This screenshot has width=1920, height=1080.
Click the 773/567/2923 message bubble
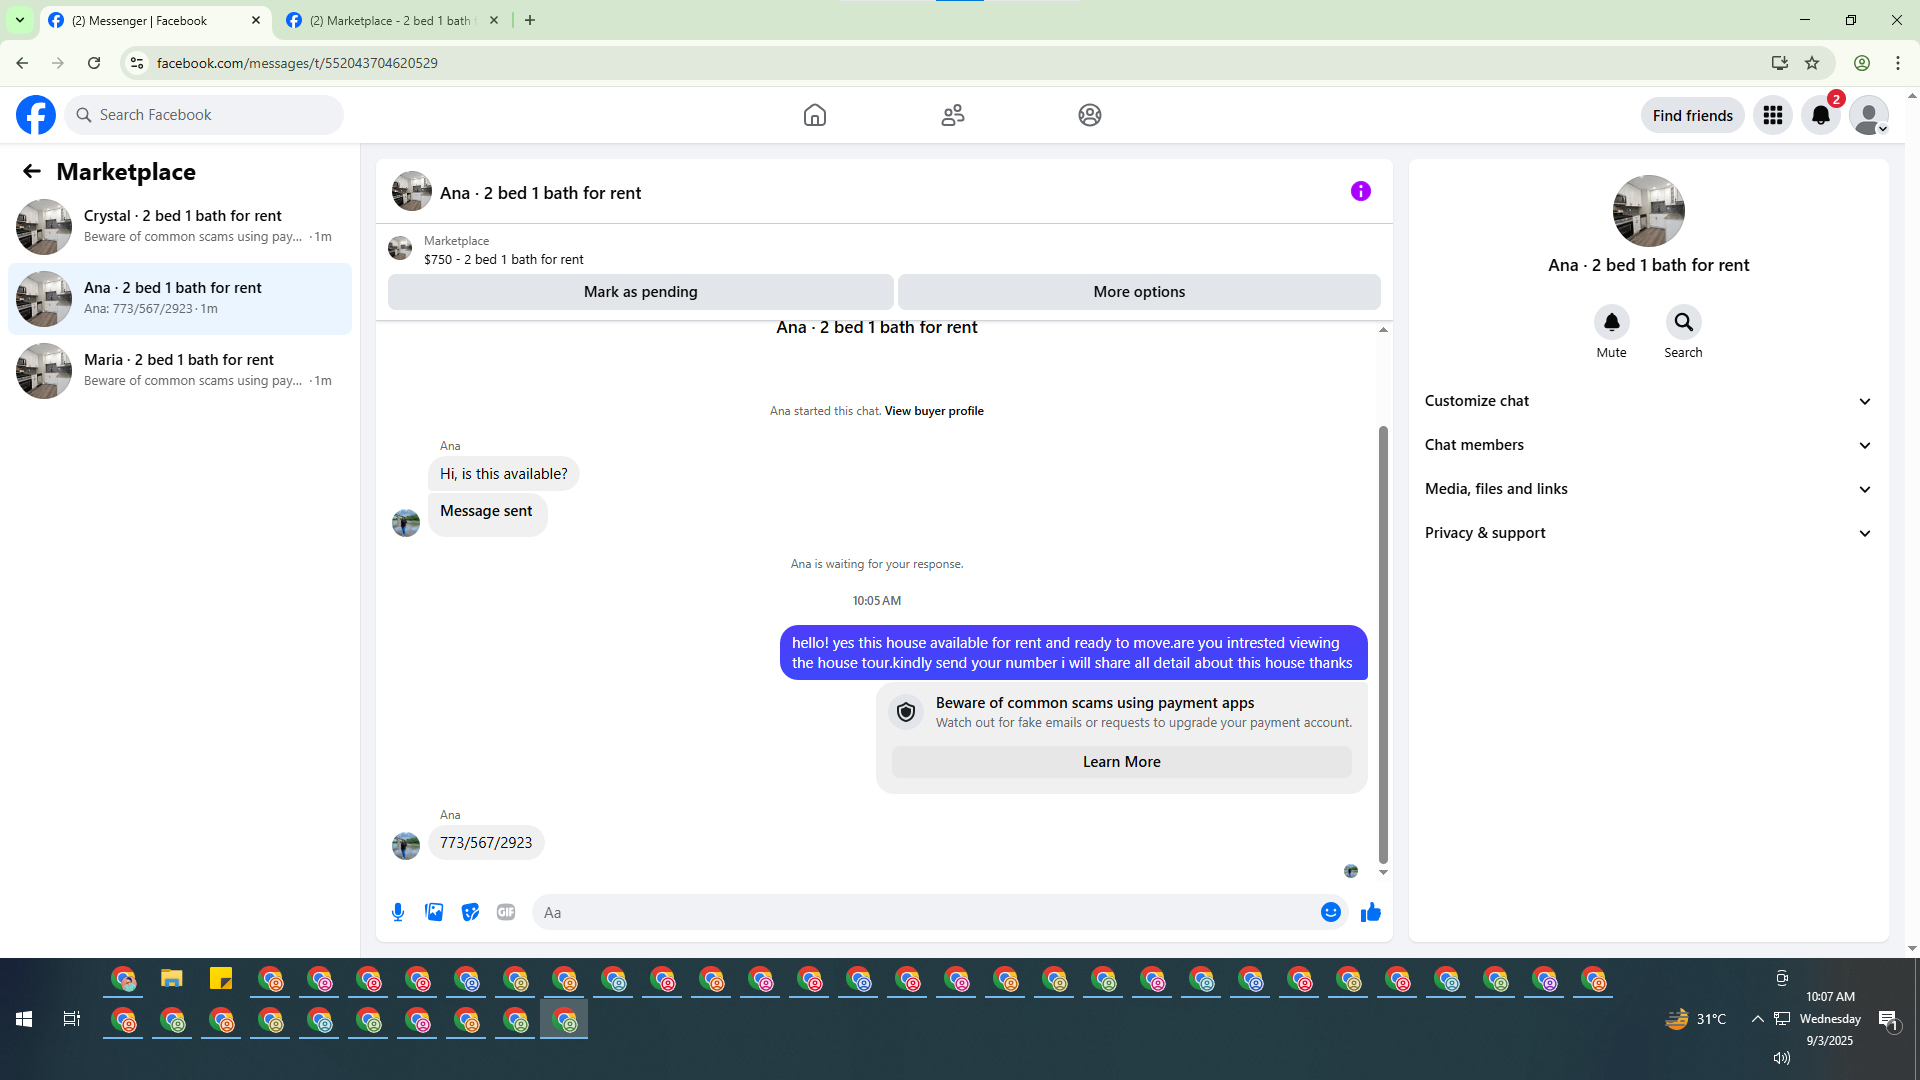pos(486,843)
